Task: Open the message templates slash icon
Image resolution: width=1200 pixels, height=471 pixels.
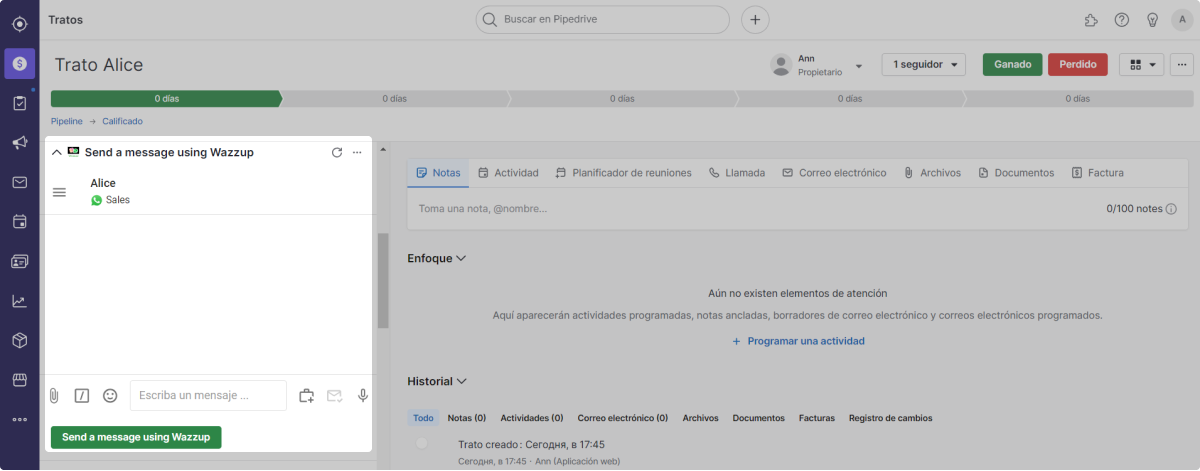Action: (x=82, y=396)
